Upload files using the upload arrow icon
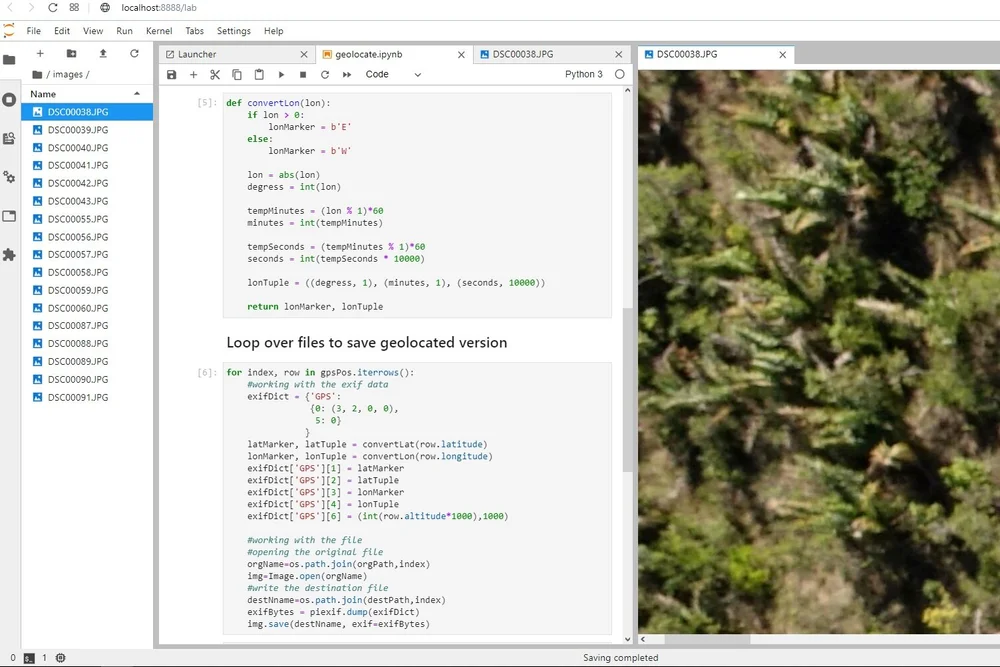This screenshot has height=667, width=1000. coord(103,53)
